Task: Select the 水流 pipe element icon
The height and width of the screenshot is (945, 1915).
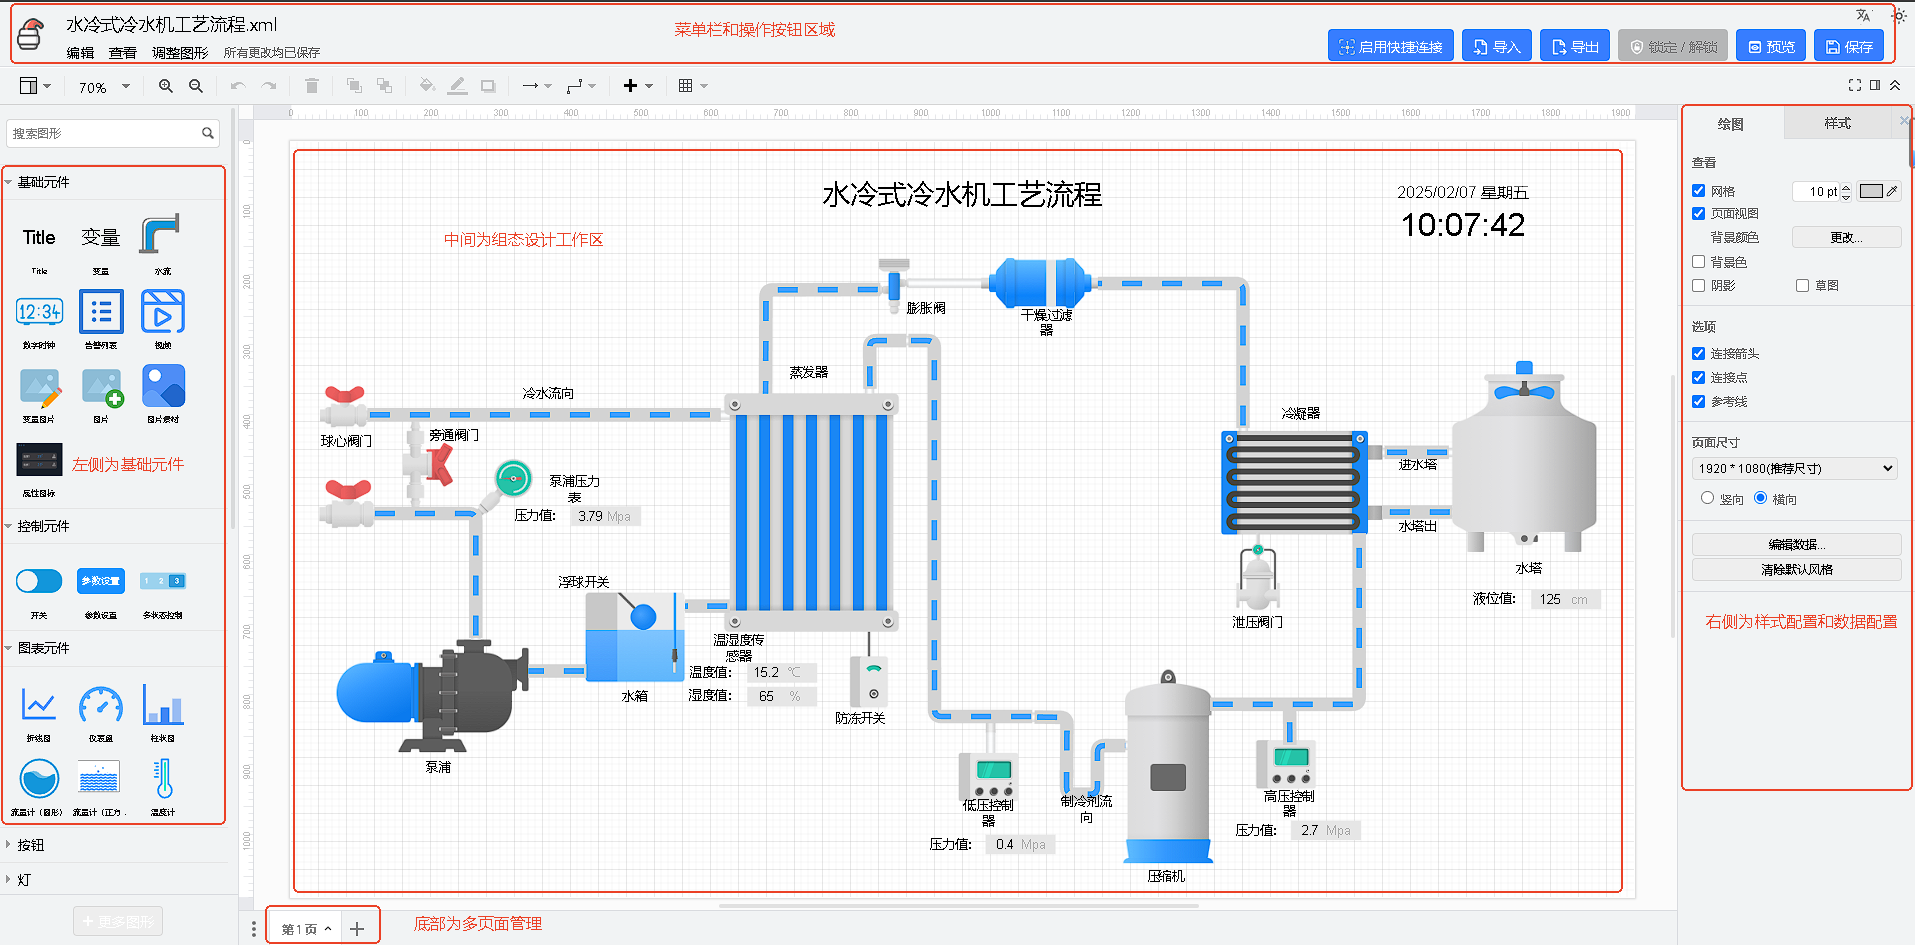Action: [160, 236]
